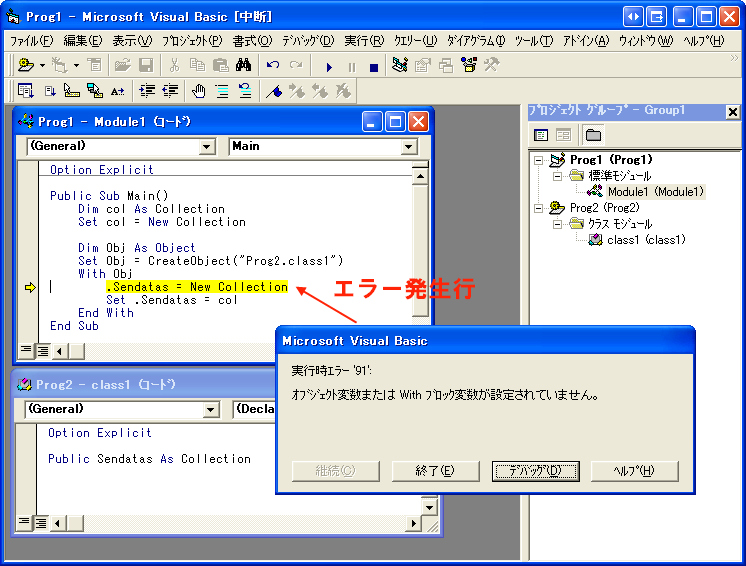Image resolution: width=746 pixels, height=566 pixels.
Task: Switch class1 window to Full Module View
Action: click(41, 523)
